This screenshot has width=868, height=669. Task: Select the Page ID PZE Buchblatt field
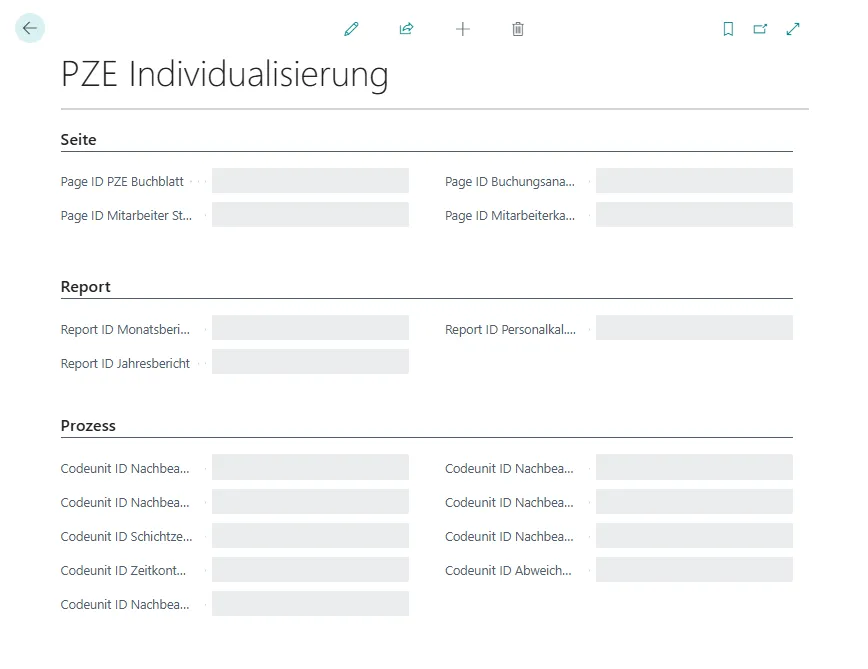pyautogui.click(x=310, y=180)
